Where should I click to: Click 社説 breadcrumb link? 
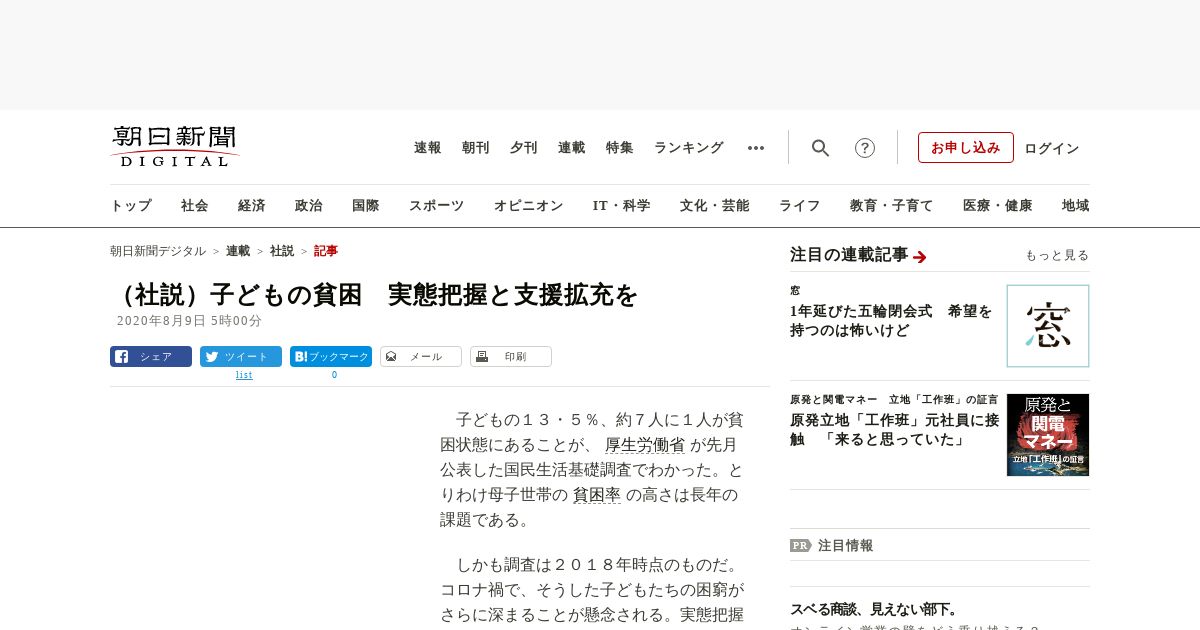coord(282,251)
